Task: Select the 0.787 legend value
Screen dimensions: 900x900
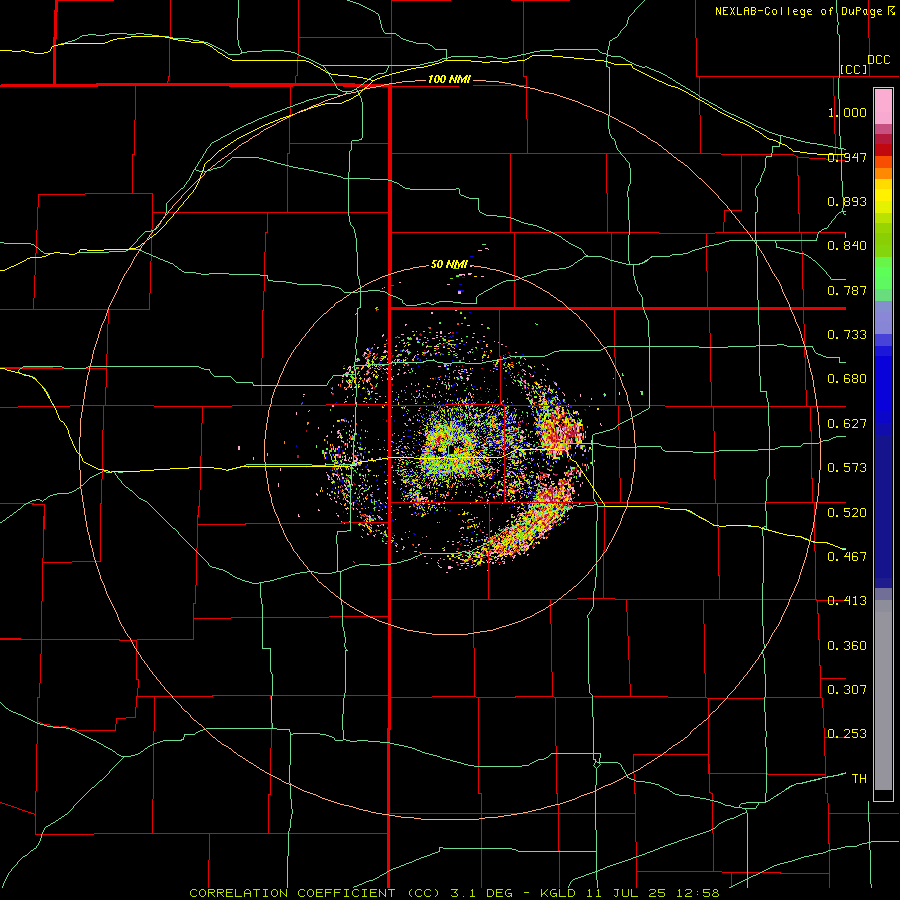Action: pyautogui.click(x=847, y=290)
